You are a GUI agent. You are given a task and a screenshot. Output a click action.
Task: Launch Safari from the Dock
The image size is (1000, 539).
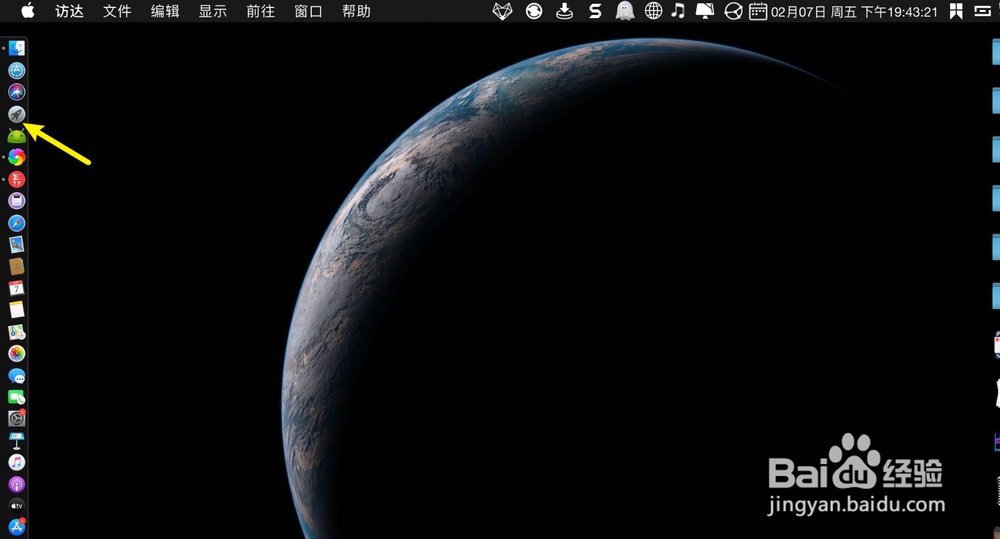[17, 223]
